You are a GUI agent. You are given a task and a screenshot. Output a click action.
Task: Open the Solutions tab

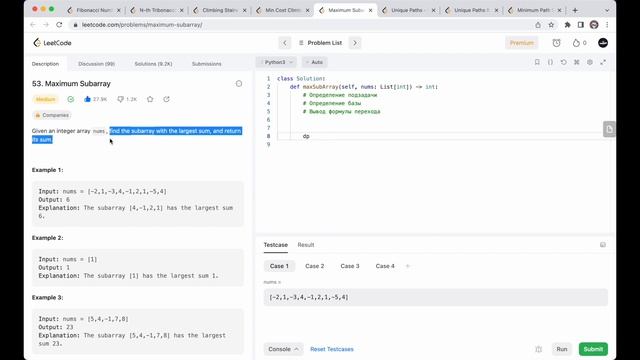153,64
